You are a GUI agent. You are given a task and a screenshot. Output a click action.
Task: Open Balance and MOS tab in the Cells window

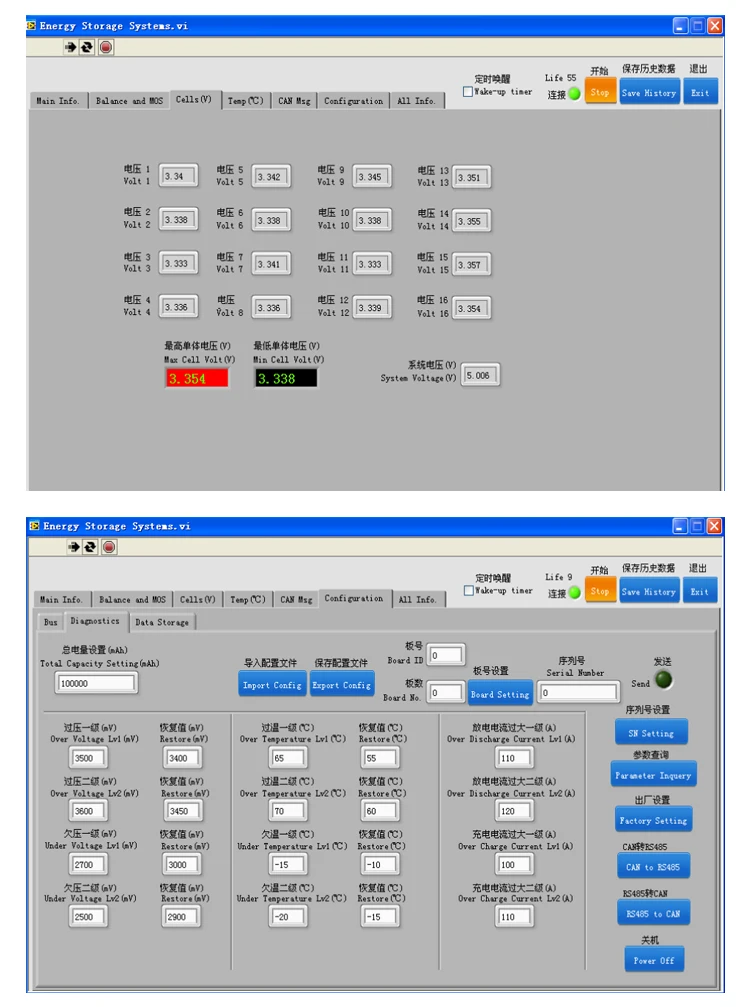click(x=129, y=101)
